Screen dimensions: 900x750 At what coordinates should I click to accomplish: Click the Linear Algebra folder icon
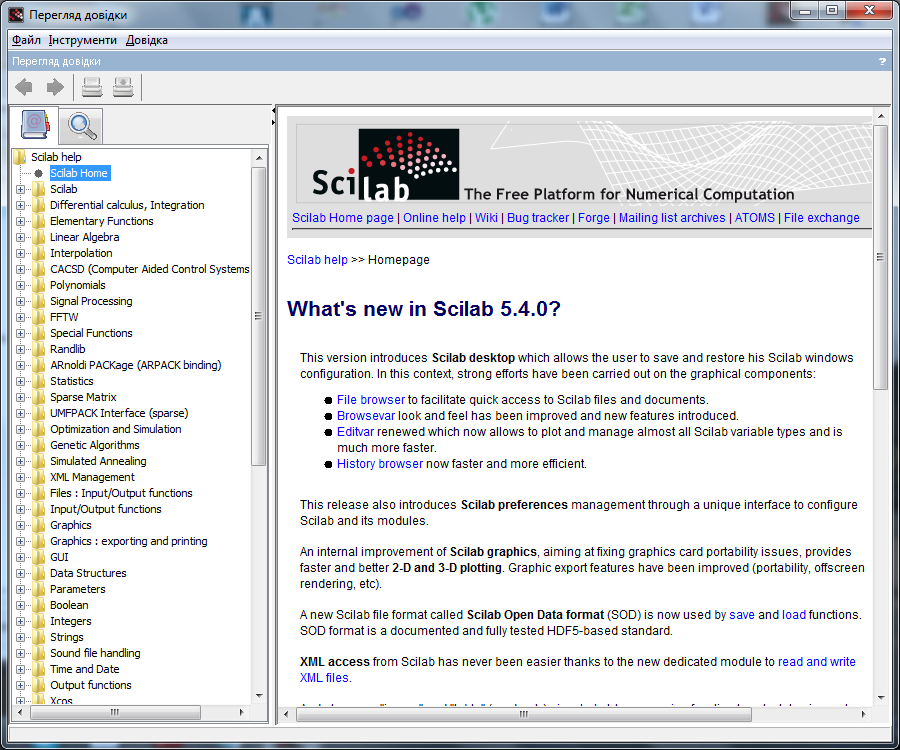(39, 237)
